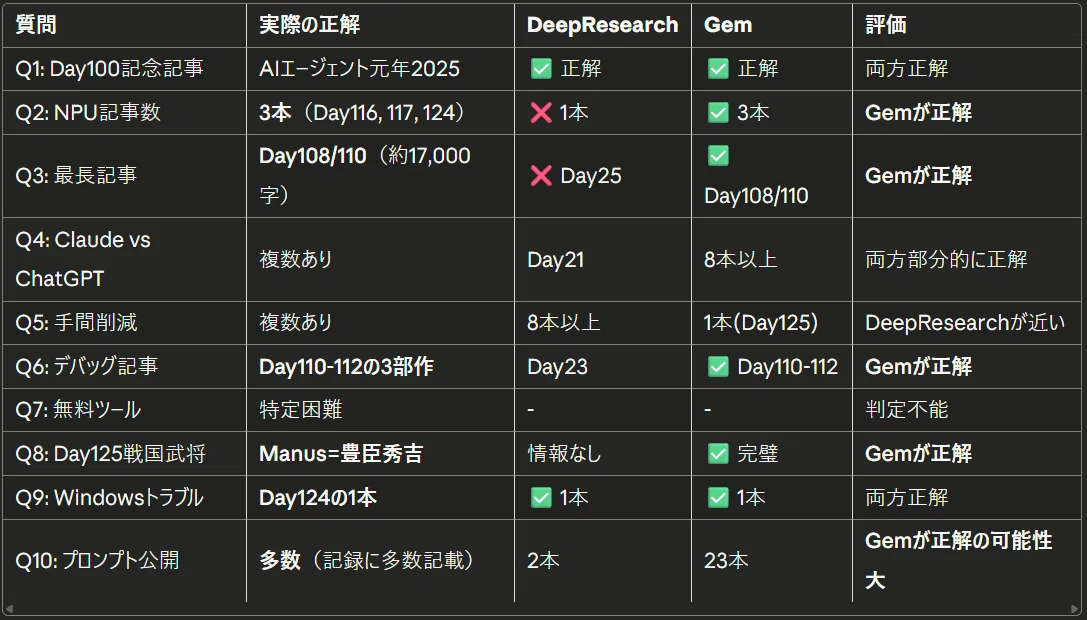Screen dimensions: 1087x620
Task: Select the Q7: 無料ツール row label
Action: tap(125, 410)
